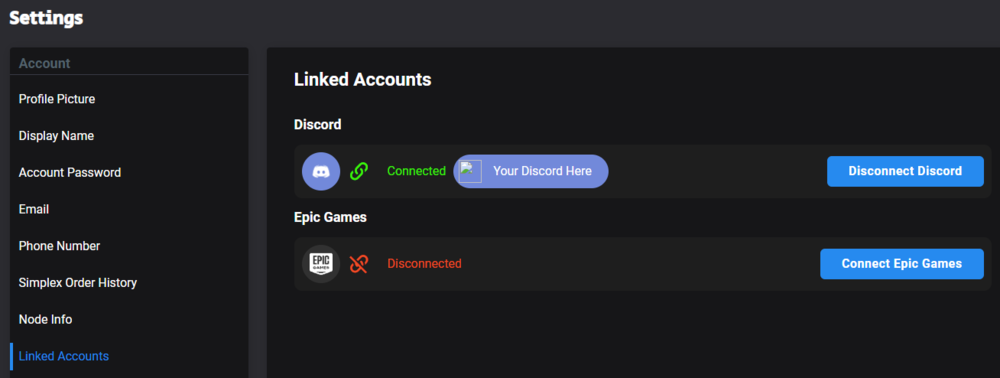This screenshot has height=378, width=1000.
Task: Click the Settings page title
Action: (46, 18)
